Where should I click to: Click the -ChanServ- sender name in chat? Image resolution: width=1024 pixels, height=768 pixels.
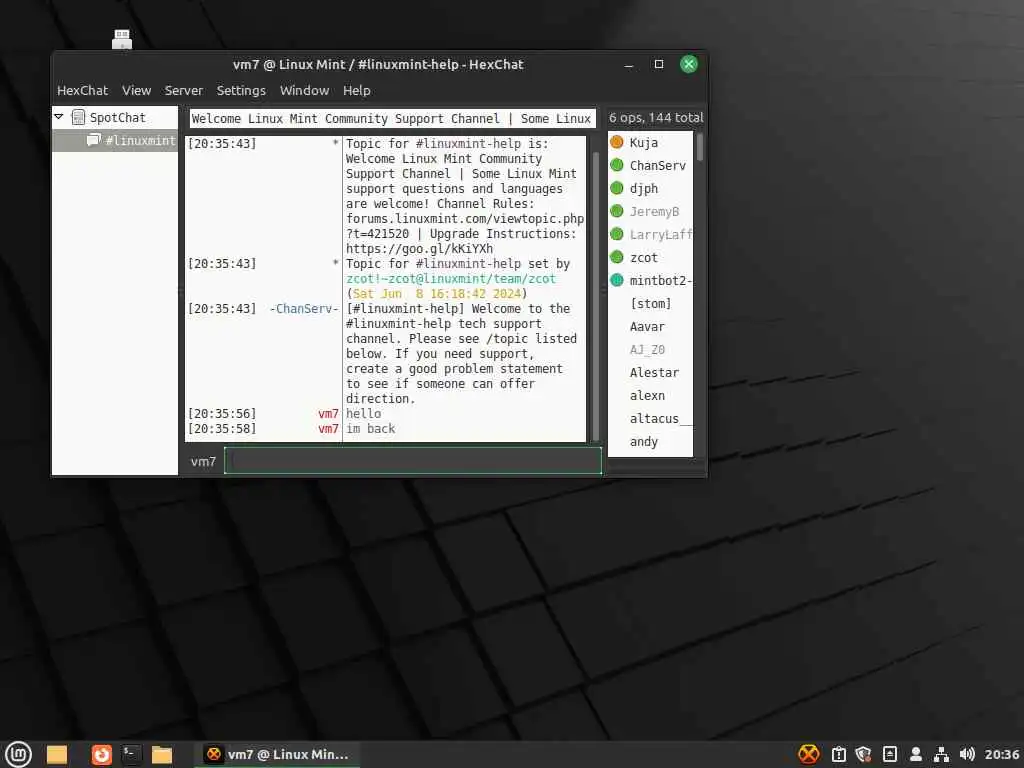pyautogui.click(x=304, y=308)
